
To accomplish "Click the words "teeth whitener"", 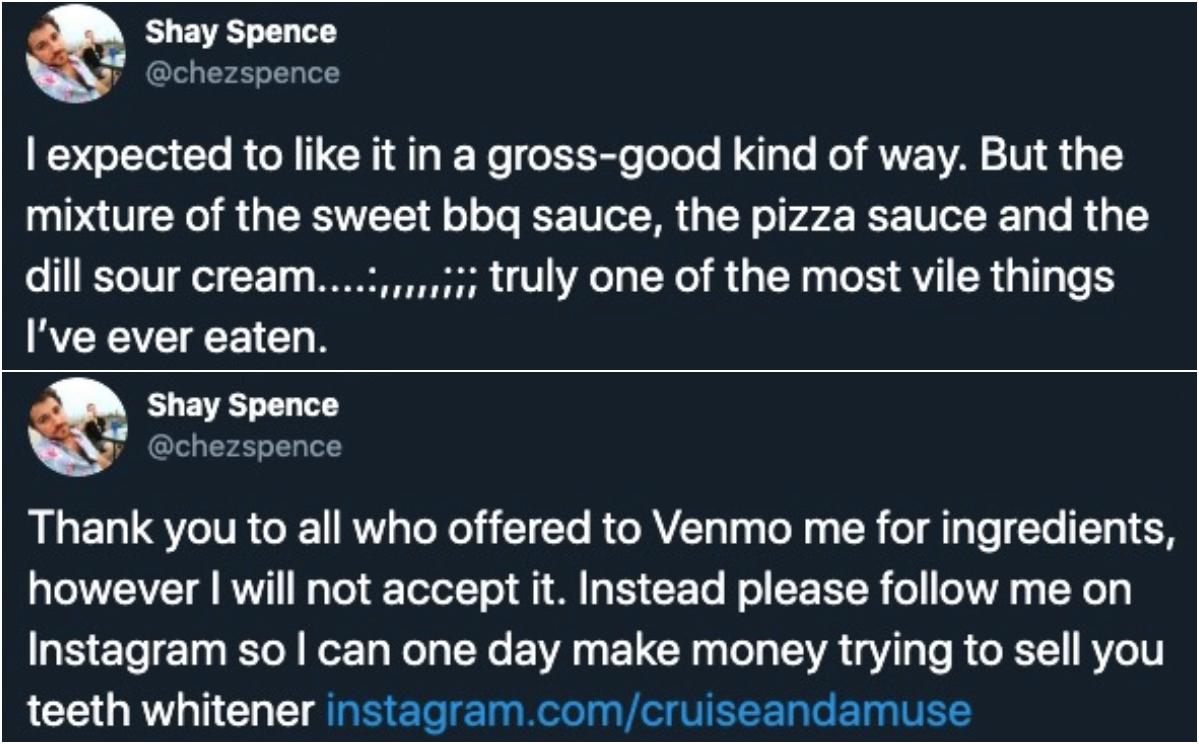I will click(171, 710).
